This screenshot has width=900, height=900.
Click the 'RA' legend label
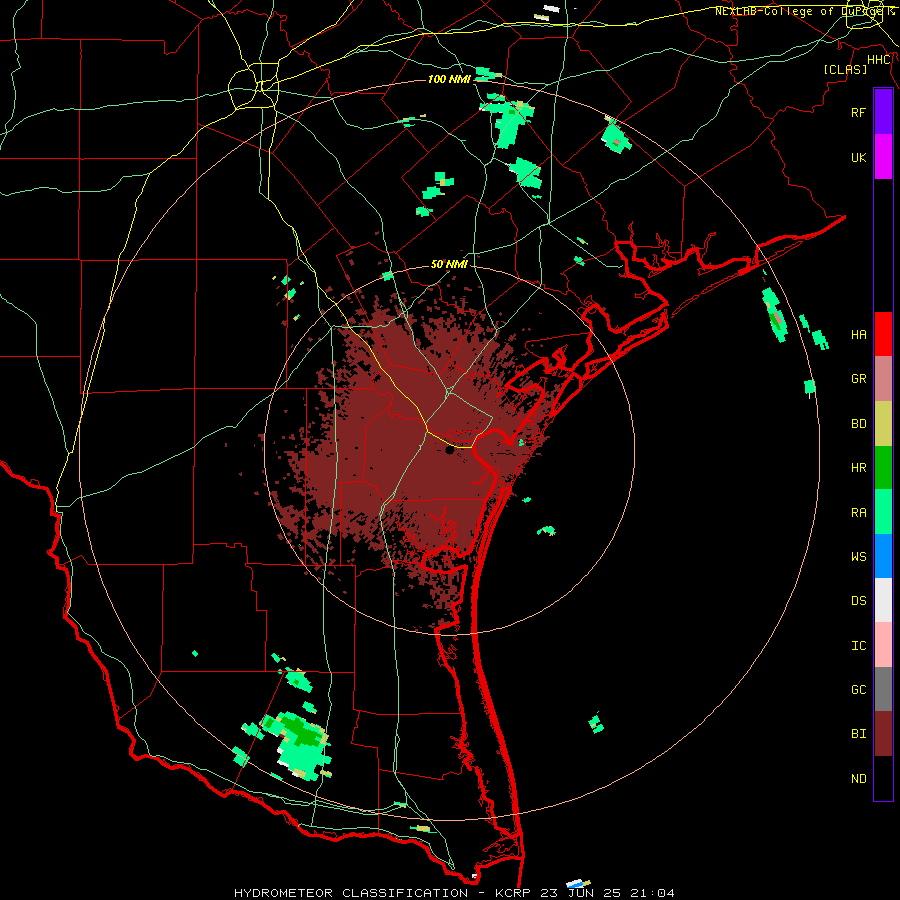click(859, 513)
